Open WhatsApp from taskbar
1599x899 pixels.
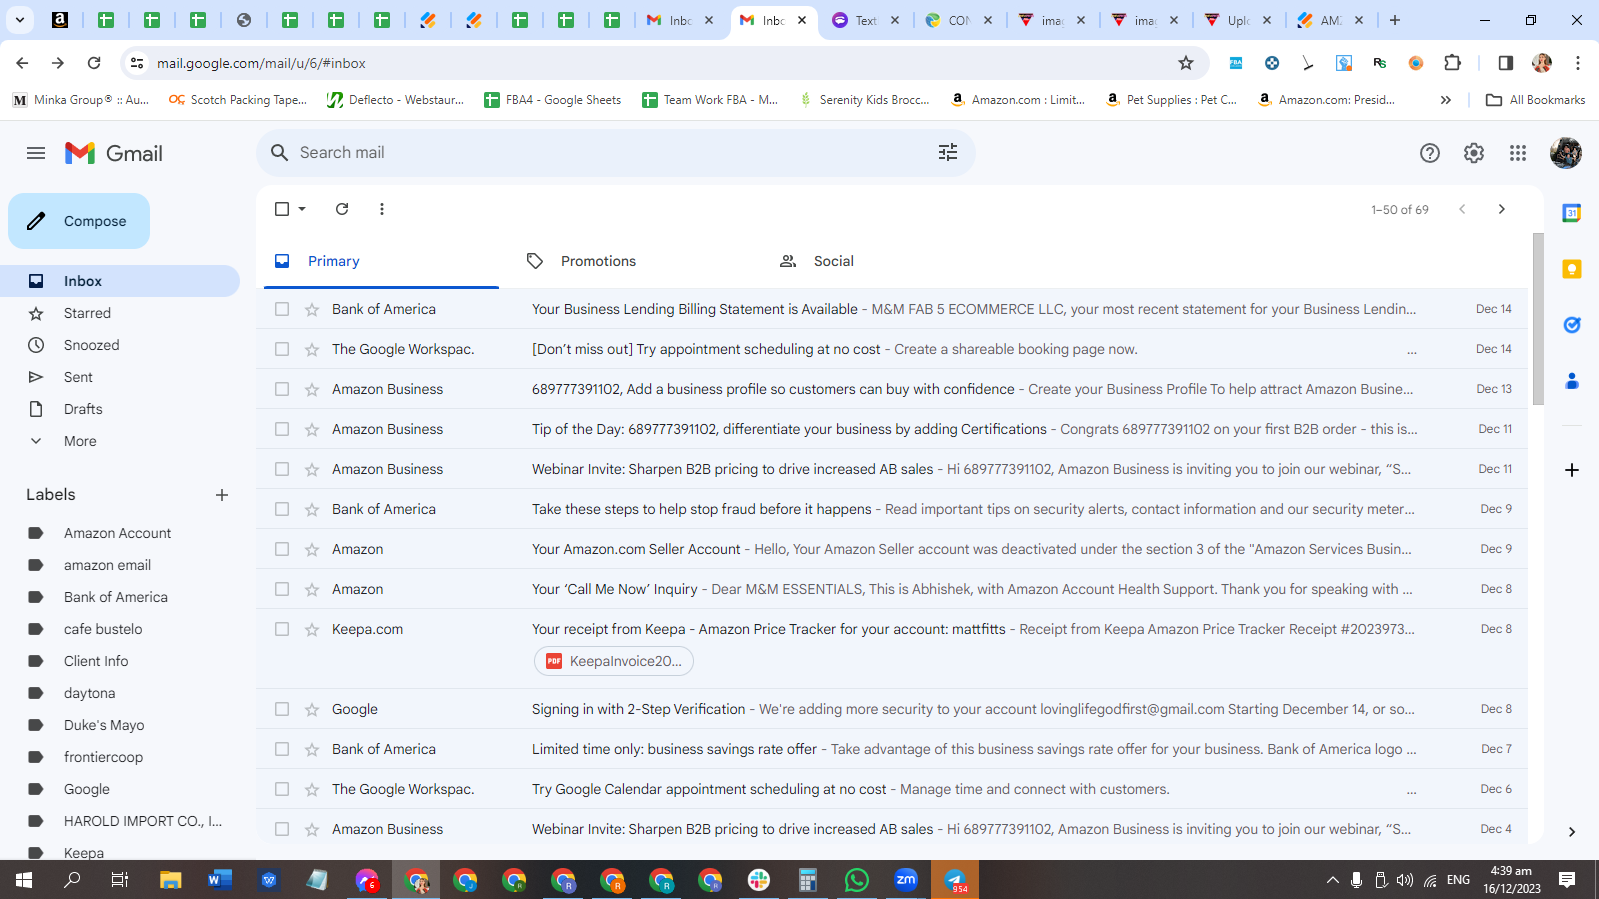coord(857,880)
